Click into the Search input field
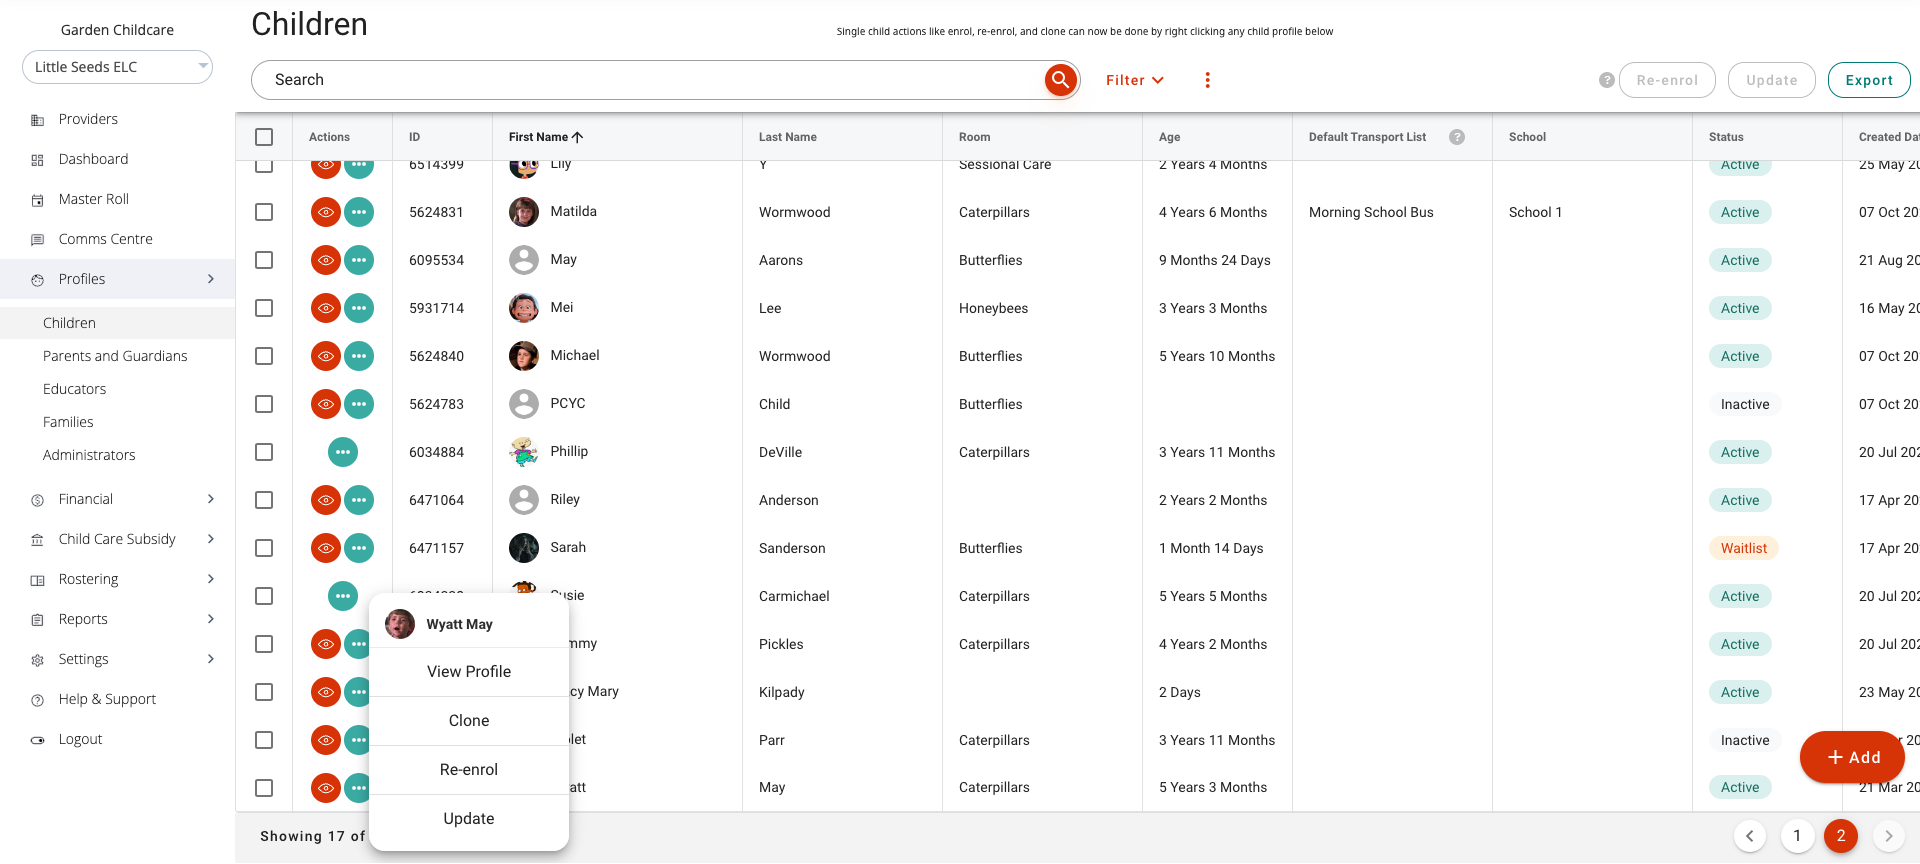The width and height of the screenshot is (1920, 864). click(x=650, y=80)
